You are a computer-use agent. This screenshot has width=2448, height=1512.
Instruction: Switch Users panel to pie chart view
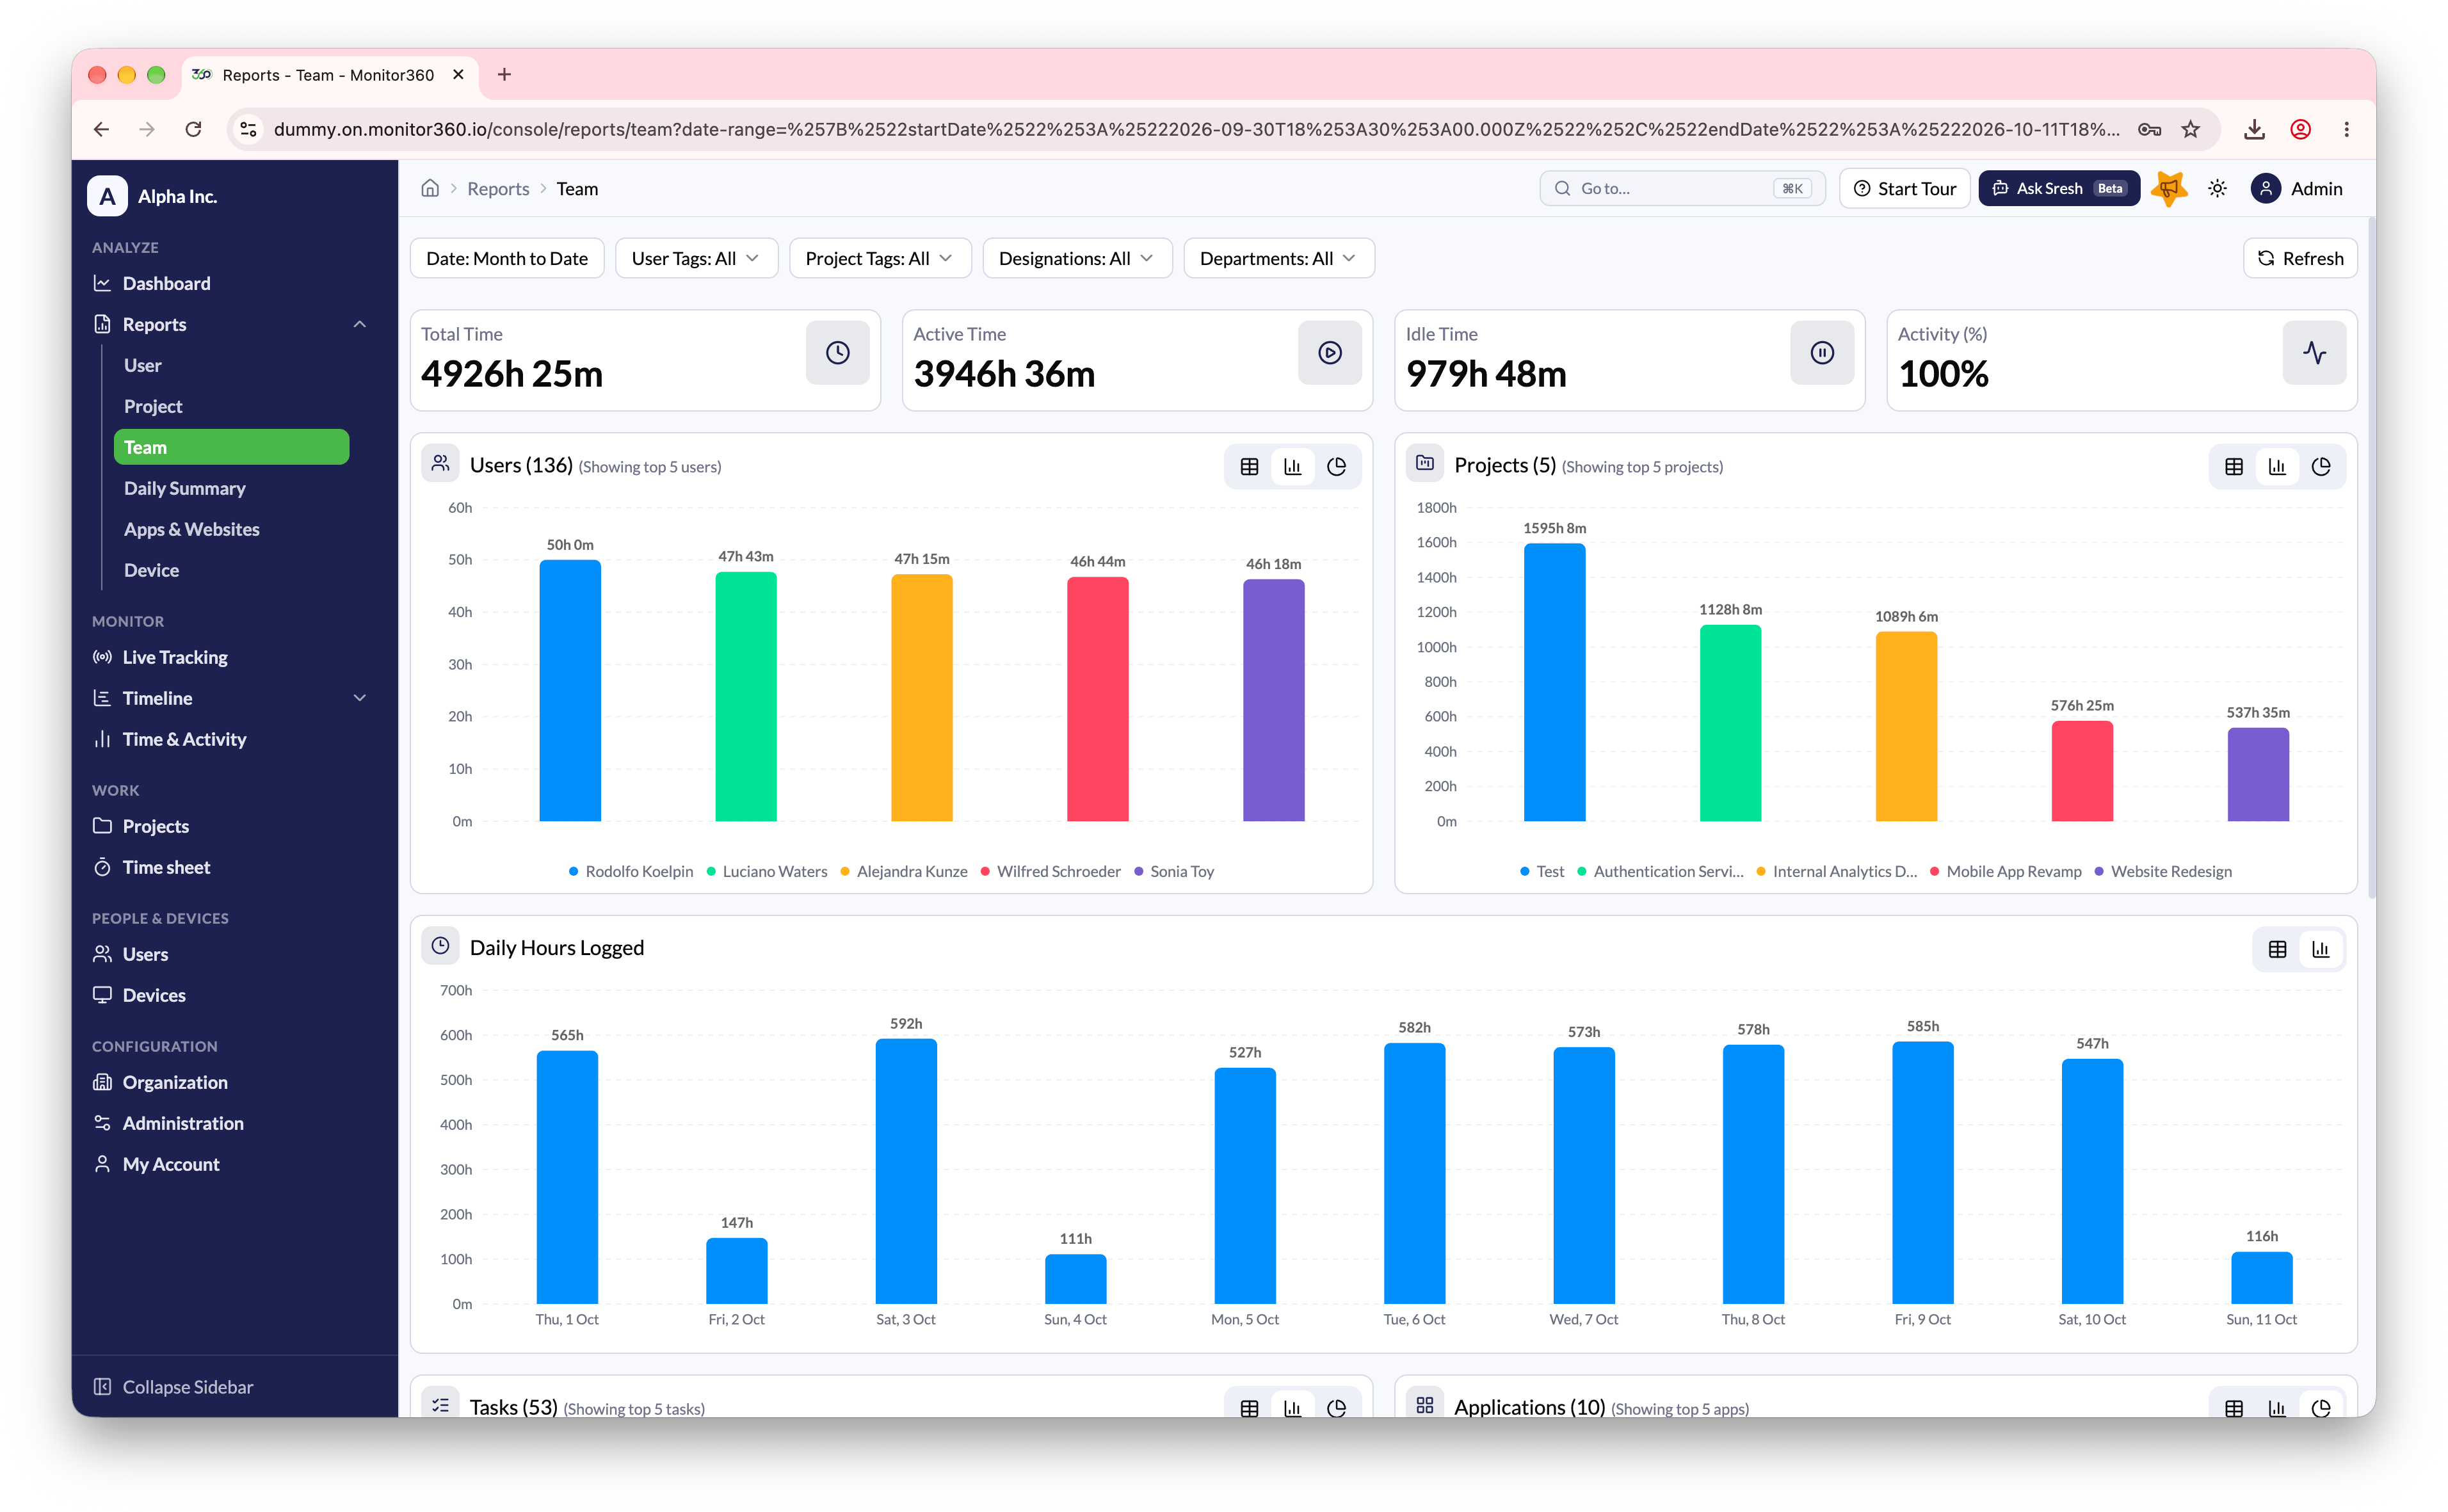1336,466
